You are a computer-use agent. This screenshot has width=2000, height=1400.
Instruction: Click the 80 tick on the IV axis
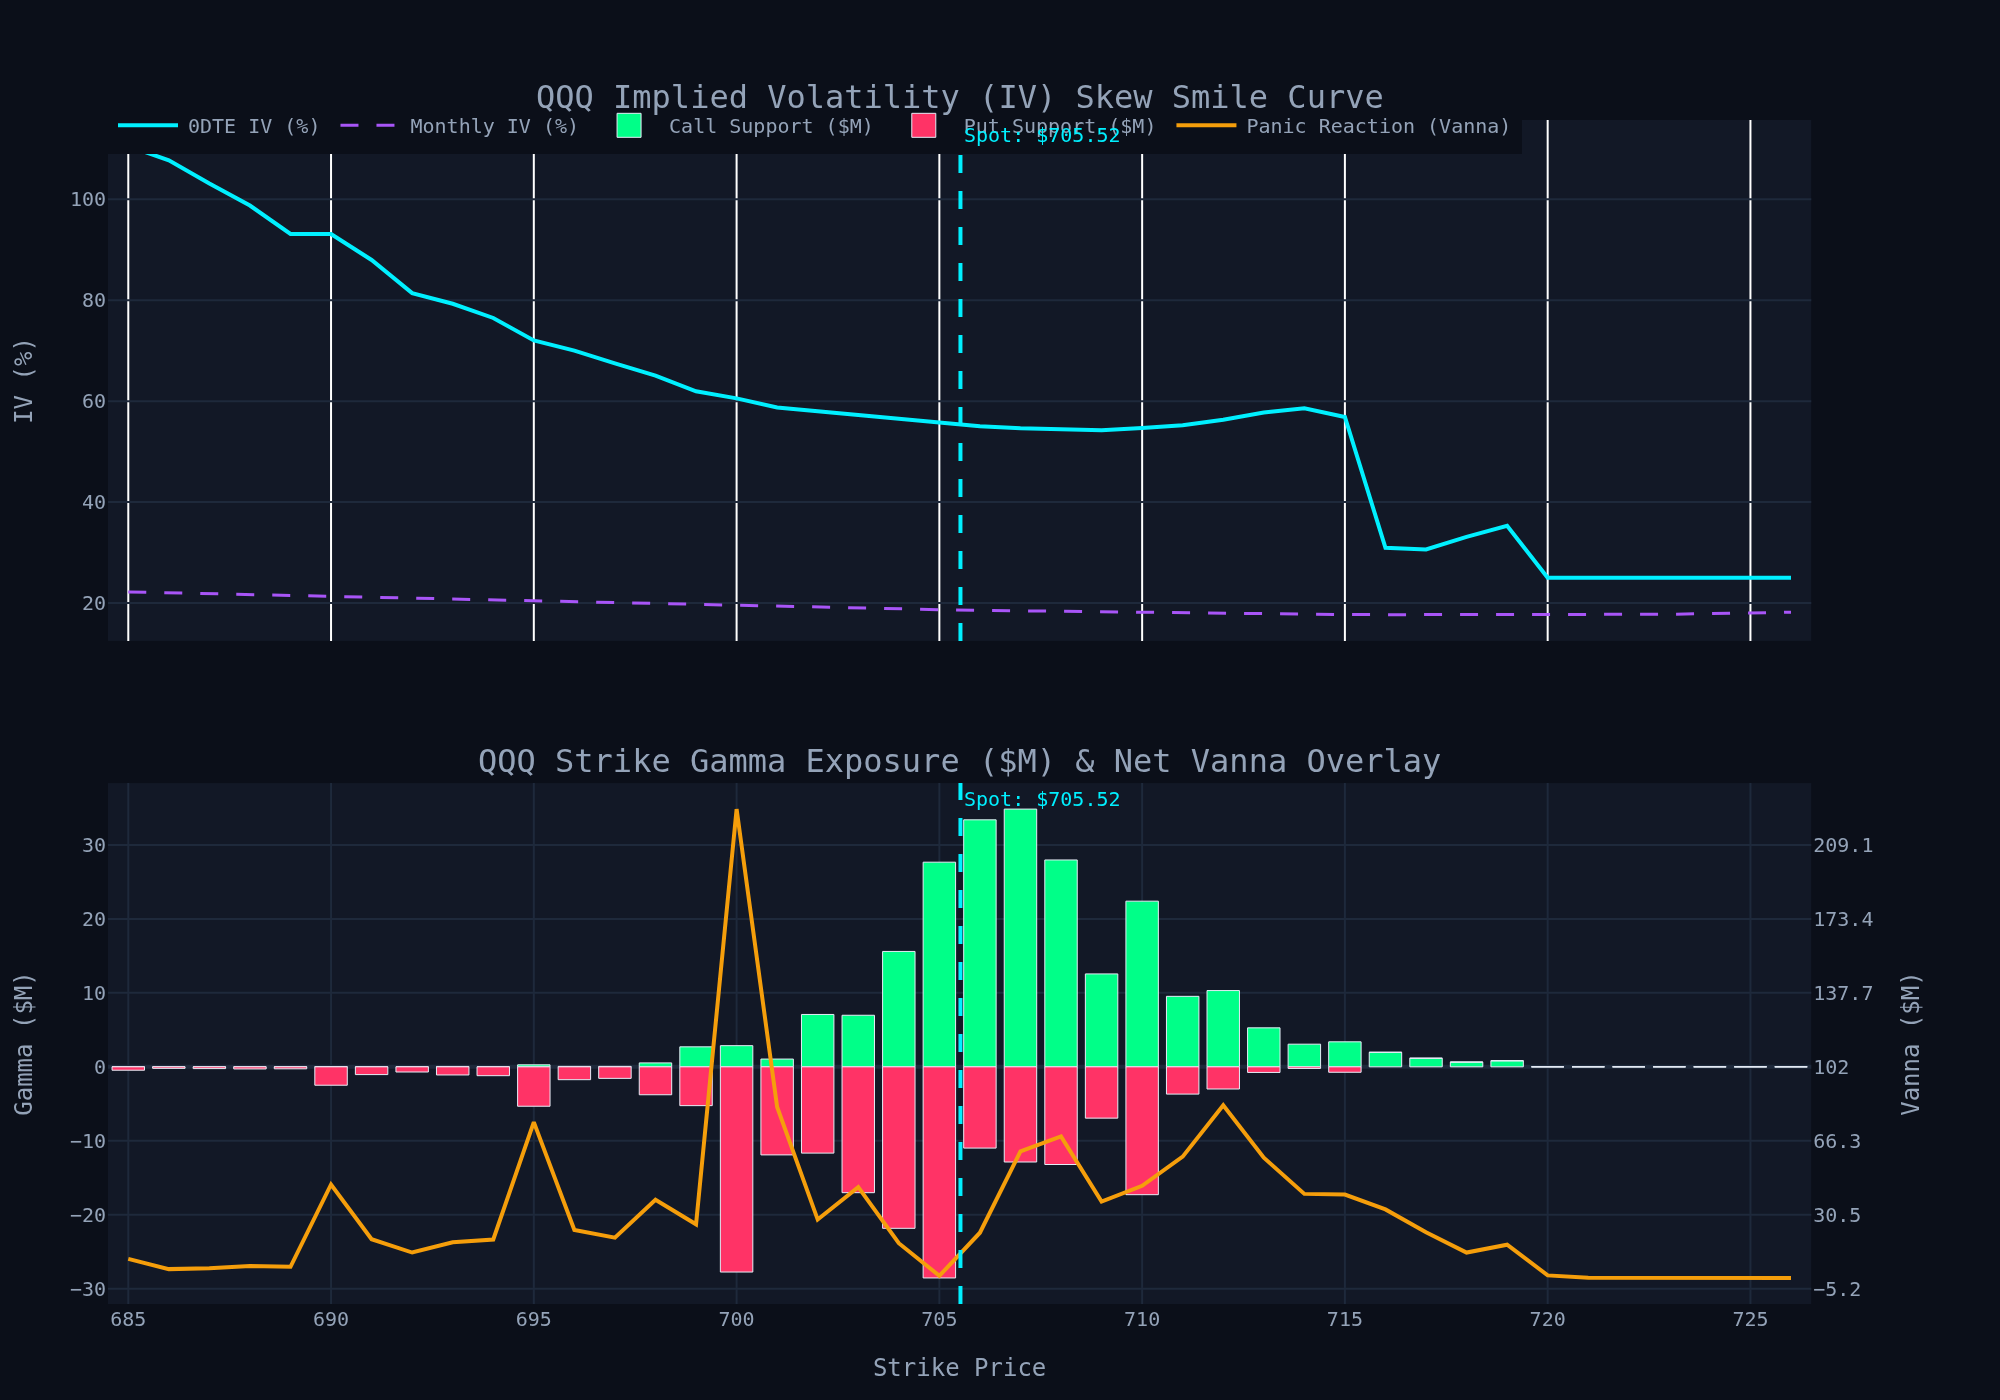93,301
